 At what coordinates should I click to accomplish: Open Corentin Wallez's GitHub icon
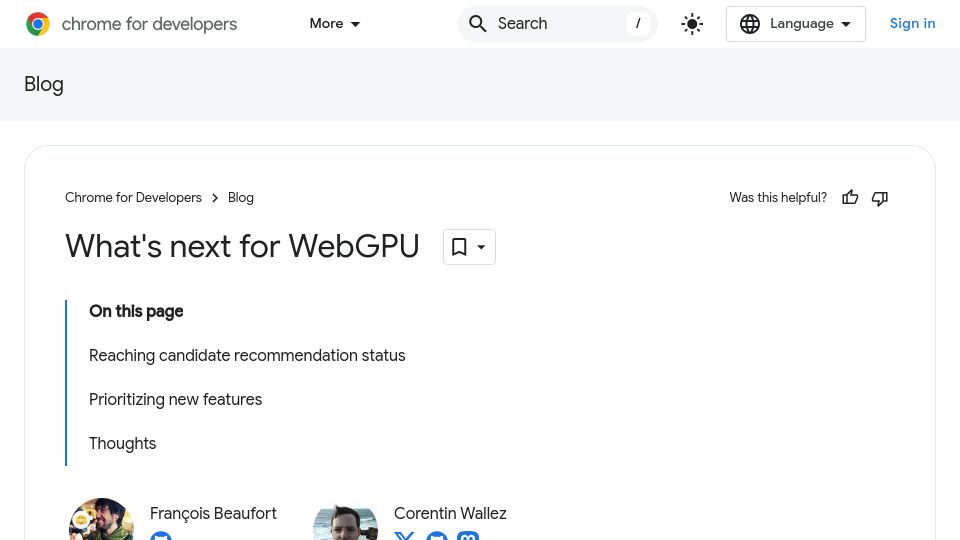click(x=437, y=536)
